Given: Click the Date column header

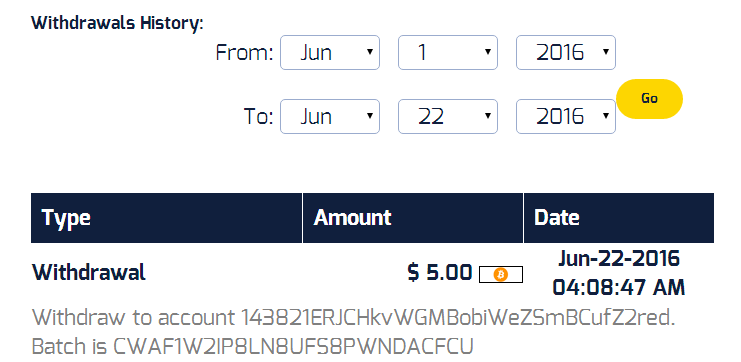Looking at the screenshot, I should click(x=619, y=218).
